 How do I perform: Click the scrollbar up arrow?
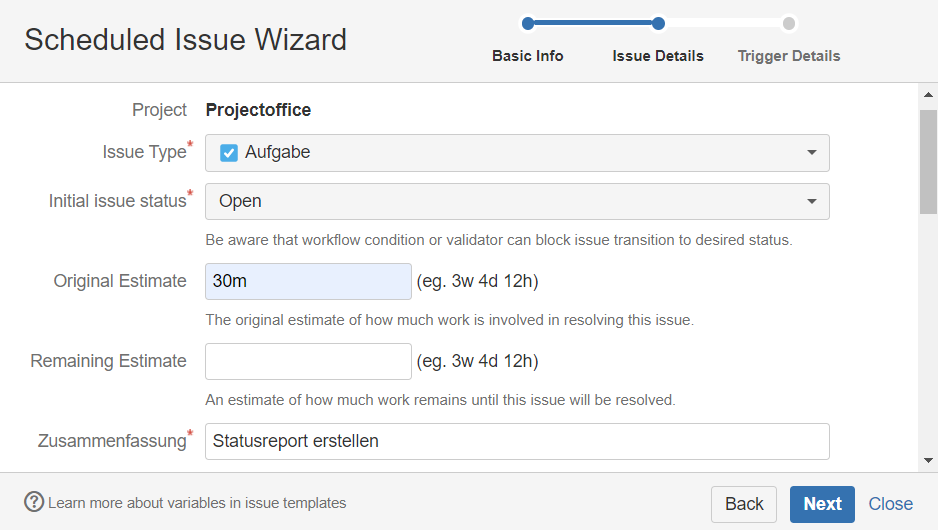(x=928, y=95)
